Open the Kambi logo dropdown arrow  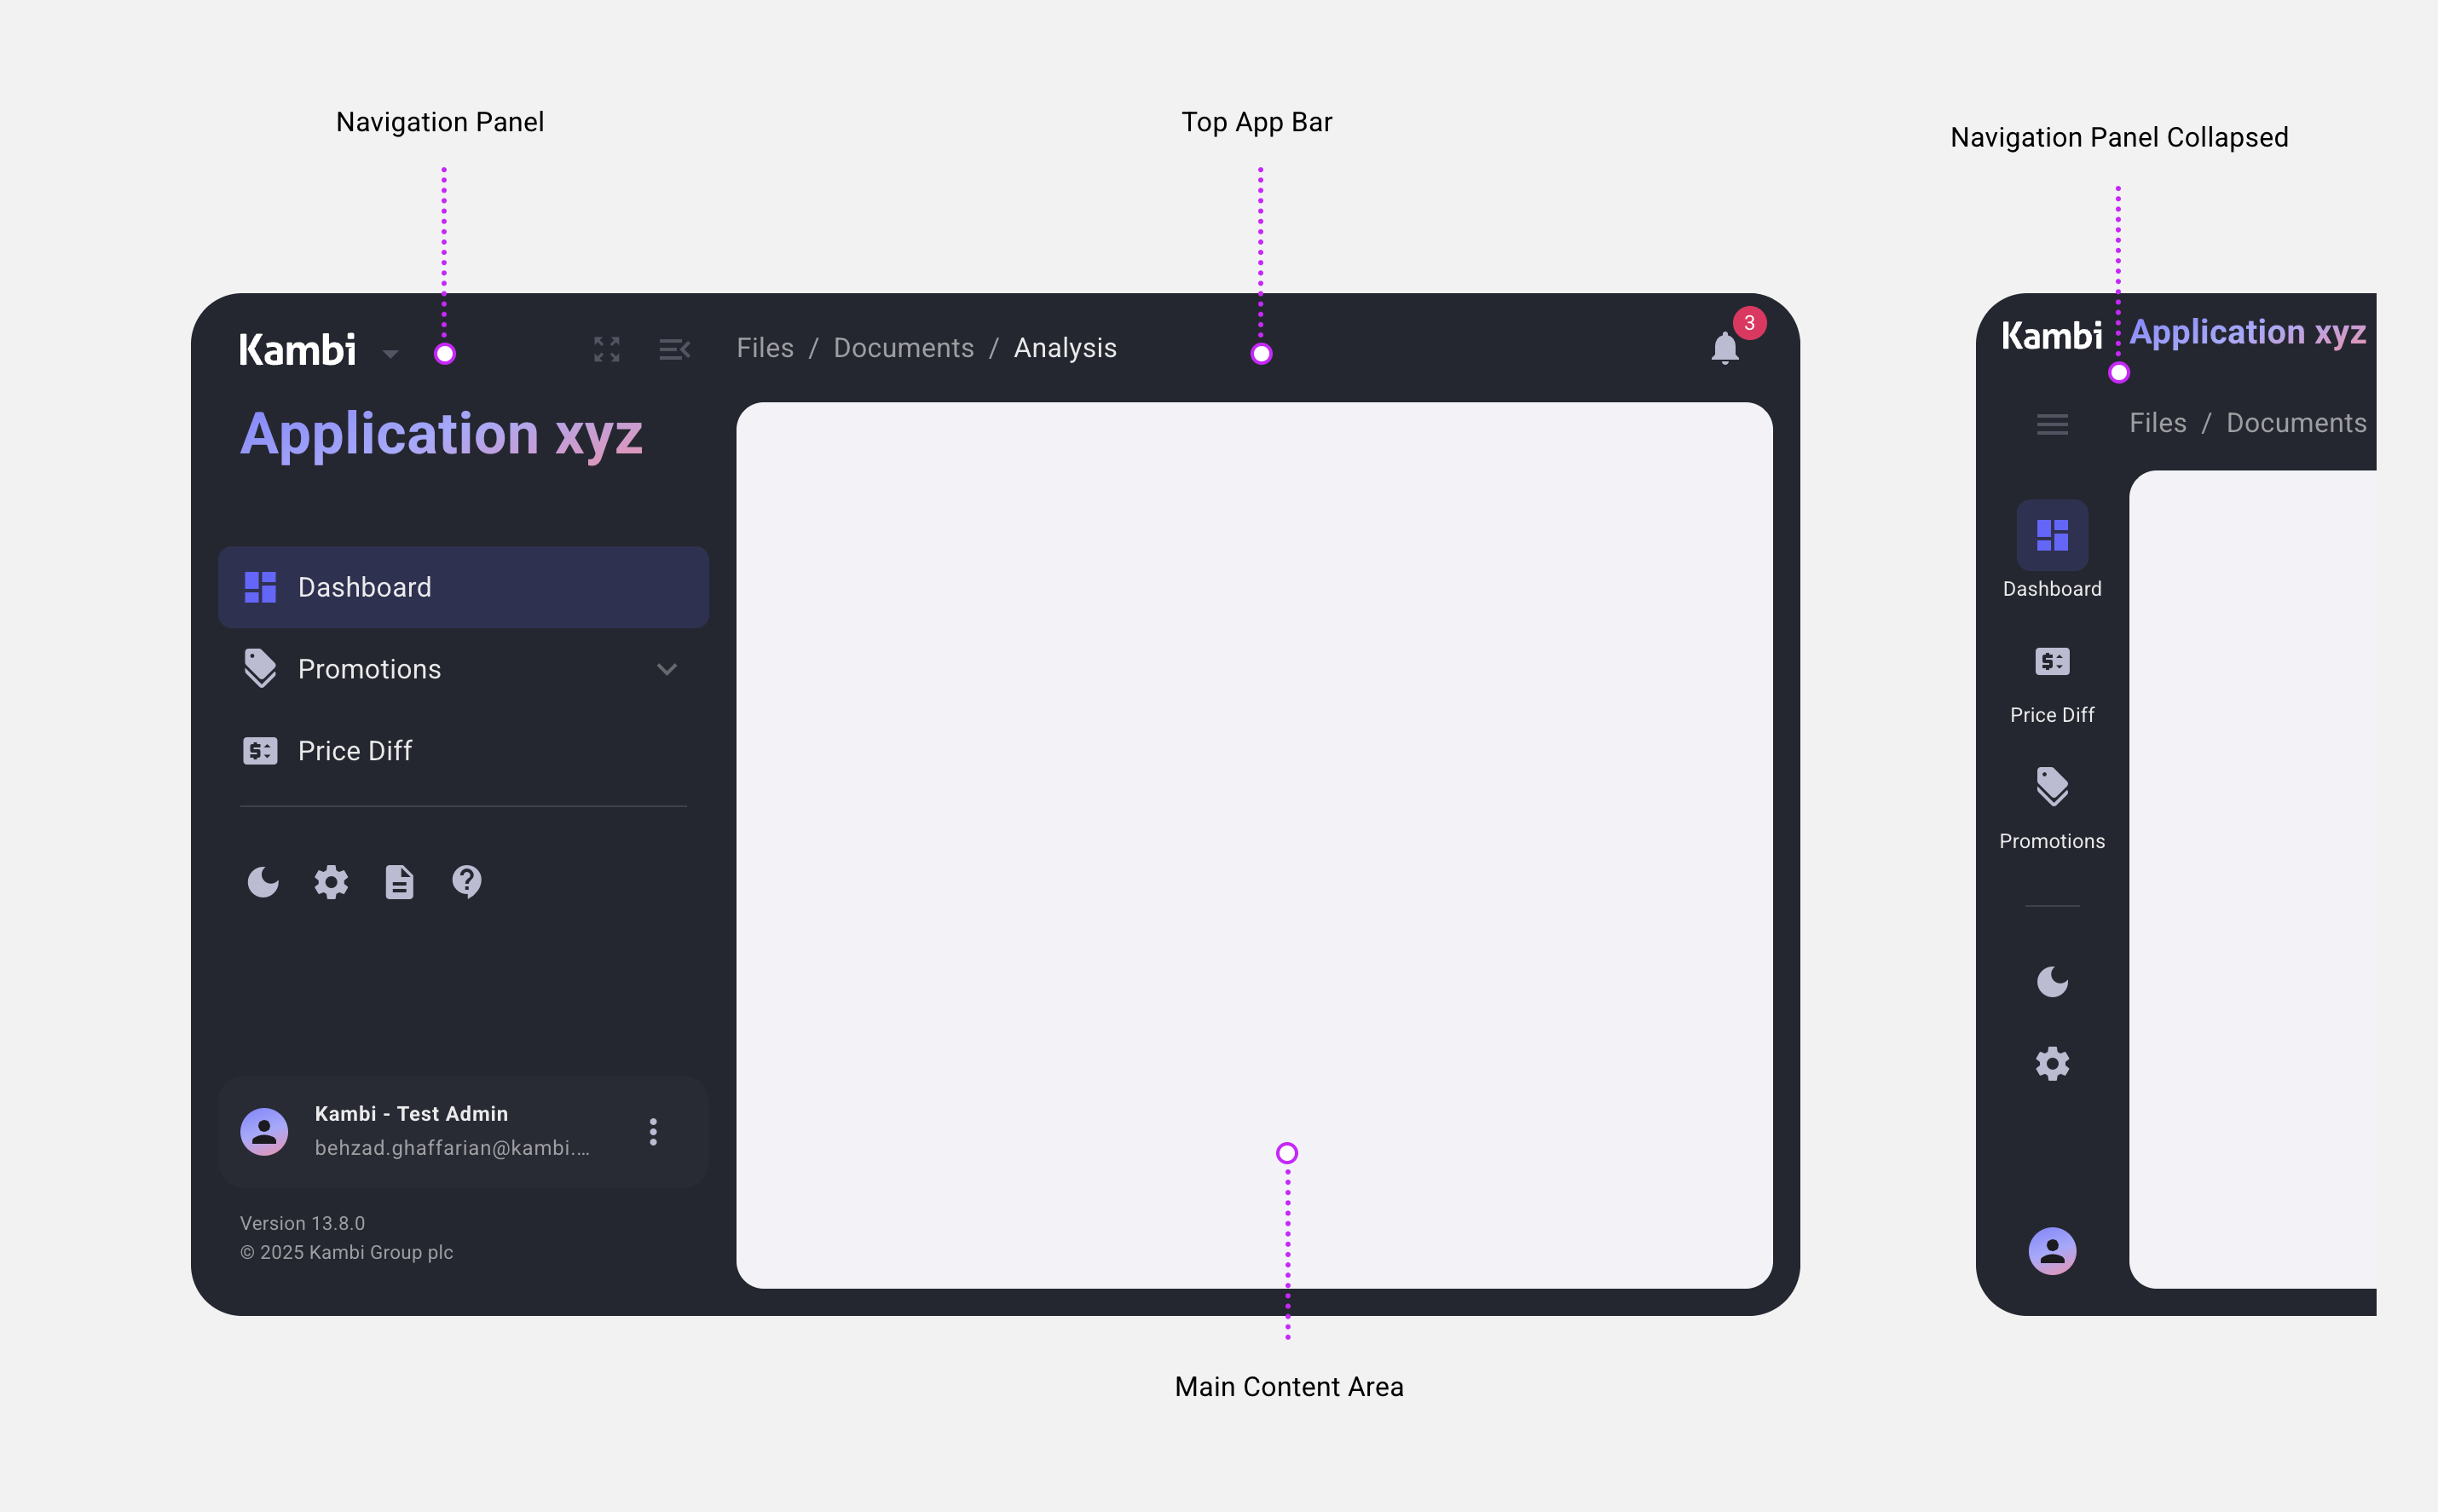click(x=391, y=354)
